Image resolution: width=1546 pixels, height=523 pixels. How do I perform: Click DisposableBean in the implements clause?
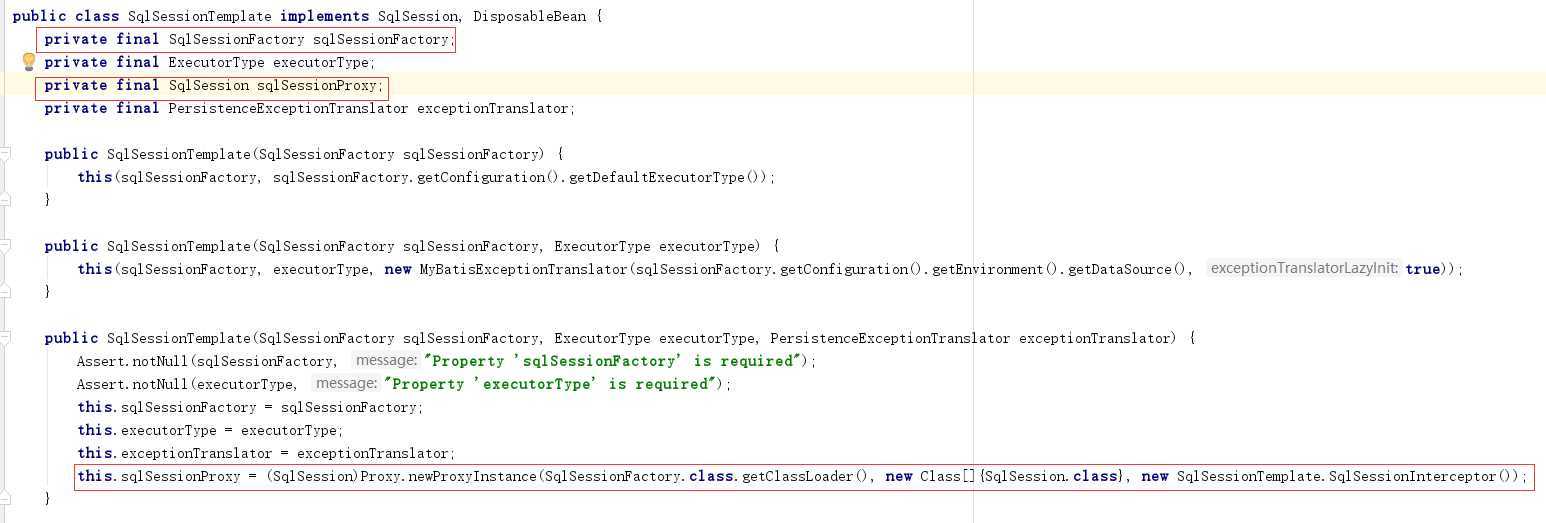point(529,17)
